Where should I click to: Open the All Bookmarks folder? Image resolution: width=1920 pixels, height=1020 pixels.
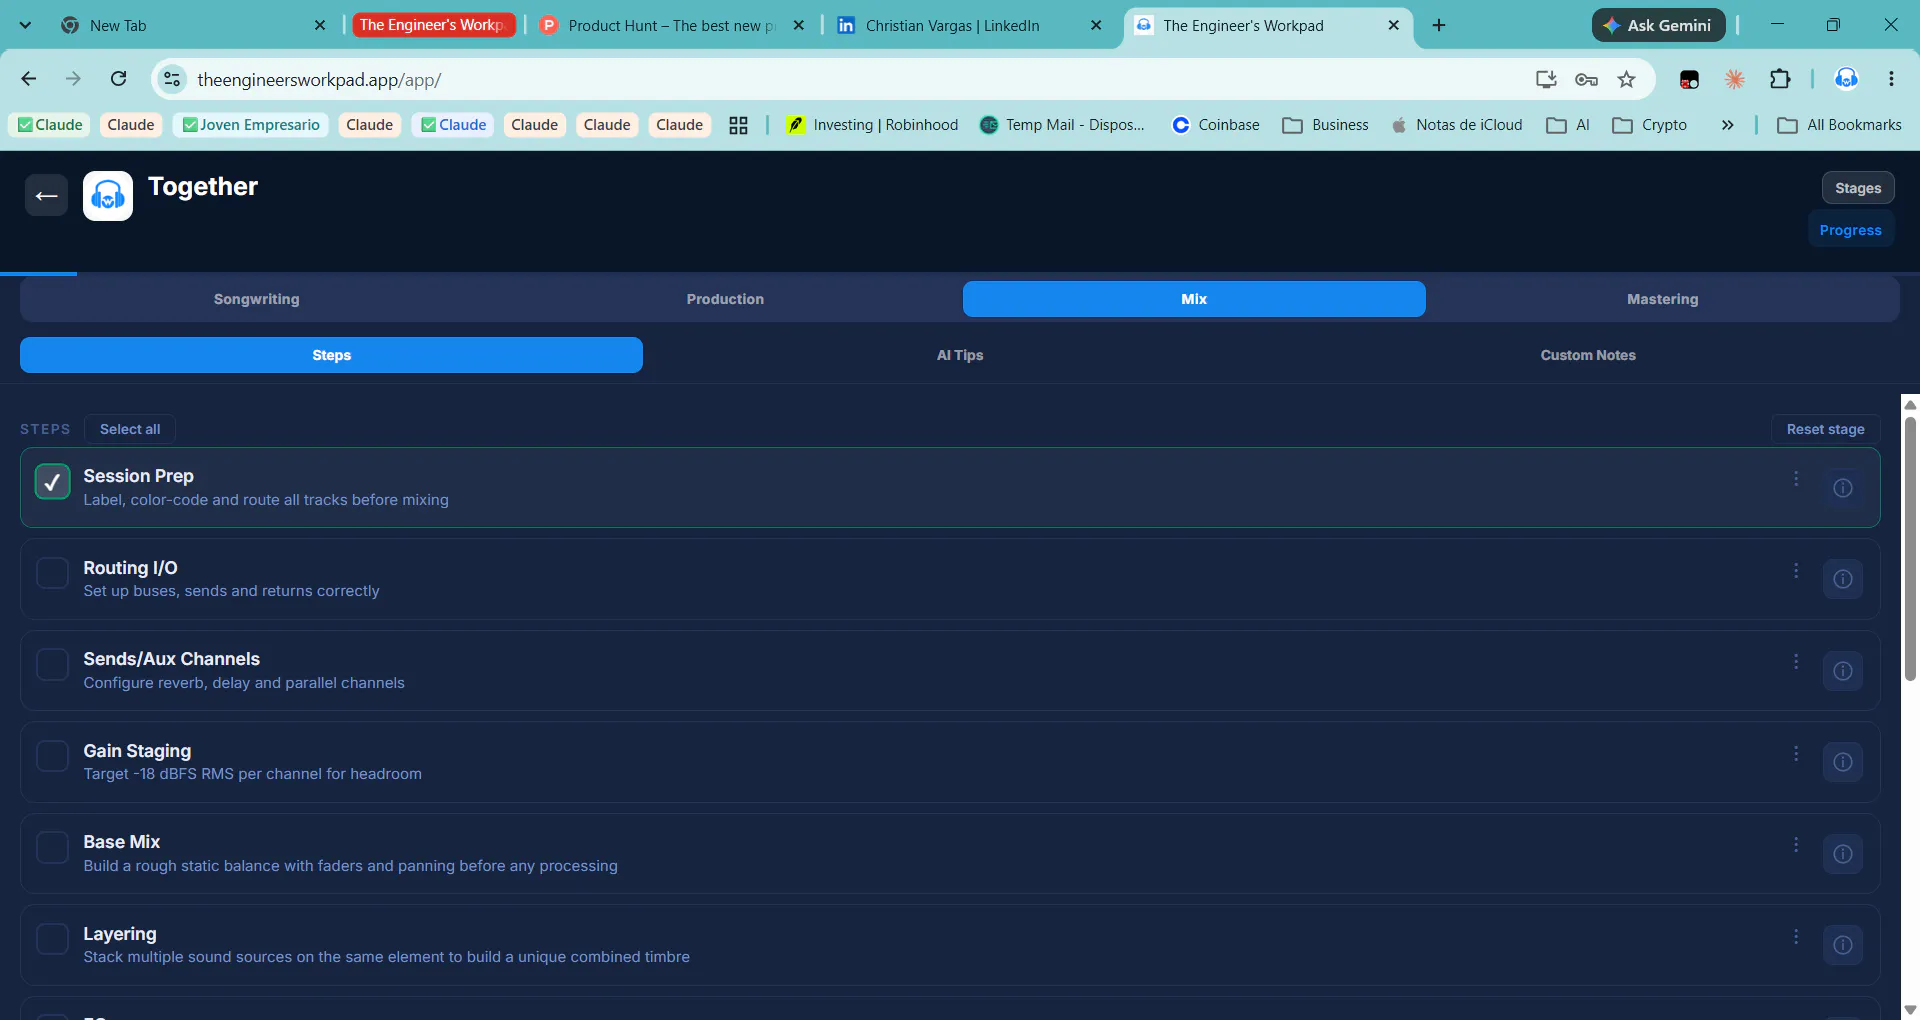[x=1840, y=125]
